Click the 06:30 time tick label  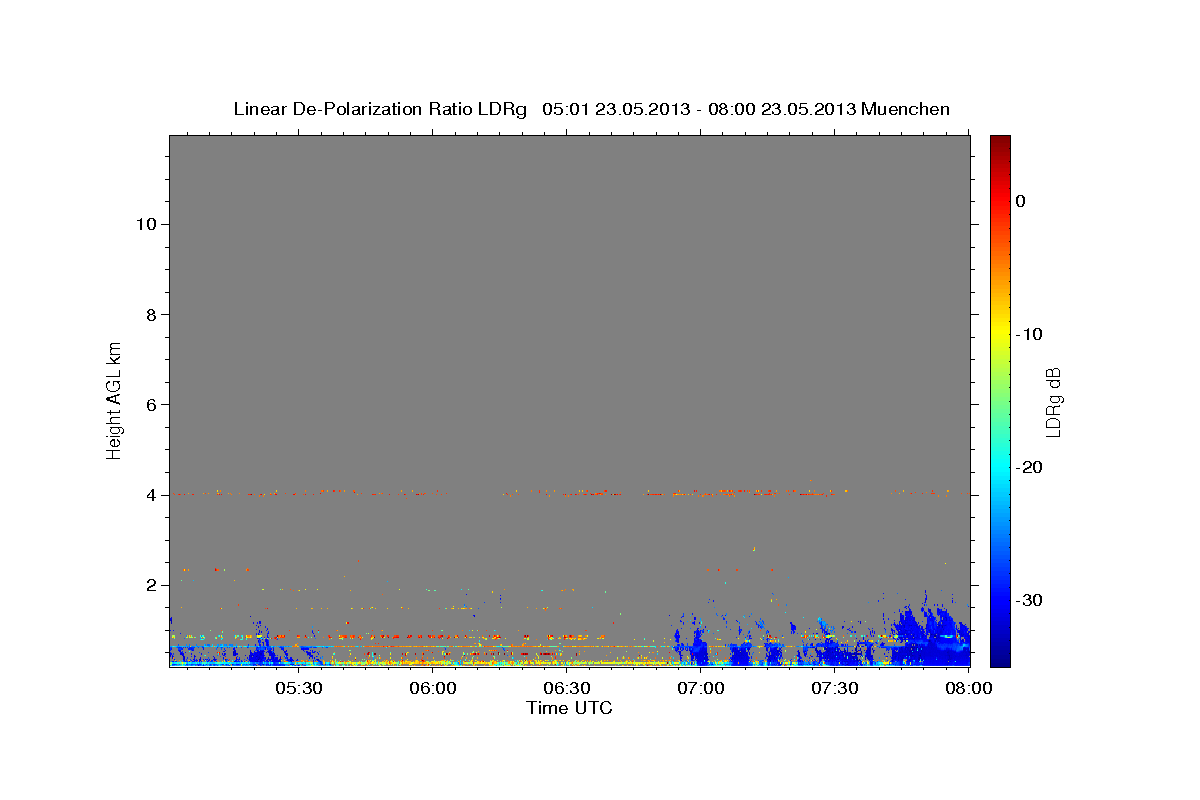[568, 689]
